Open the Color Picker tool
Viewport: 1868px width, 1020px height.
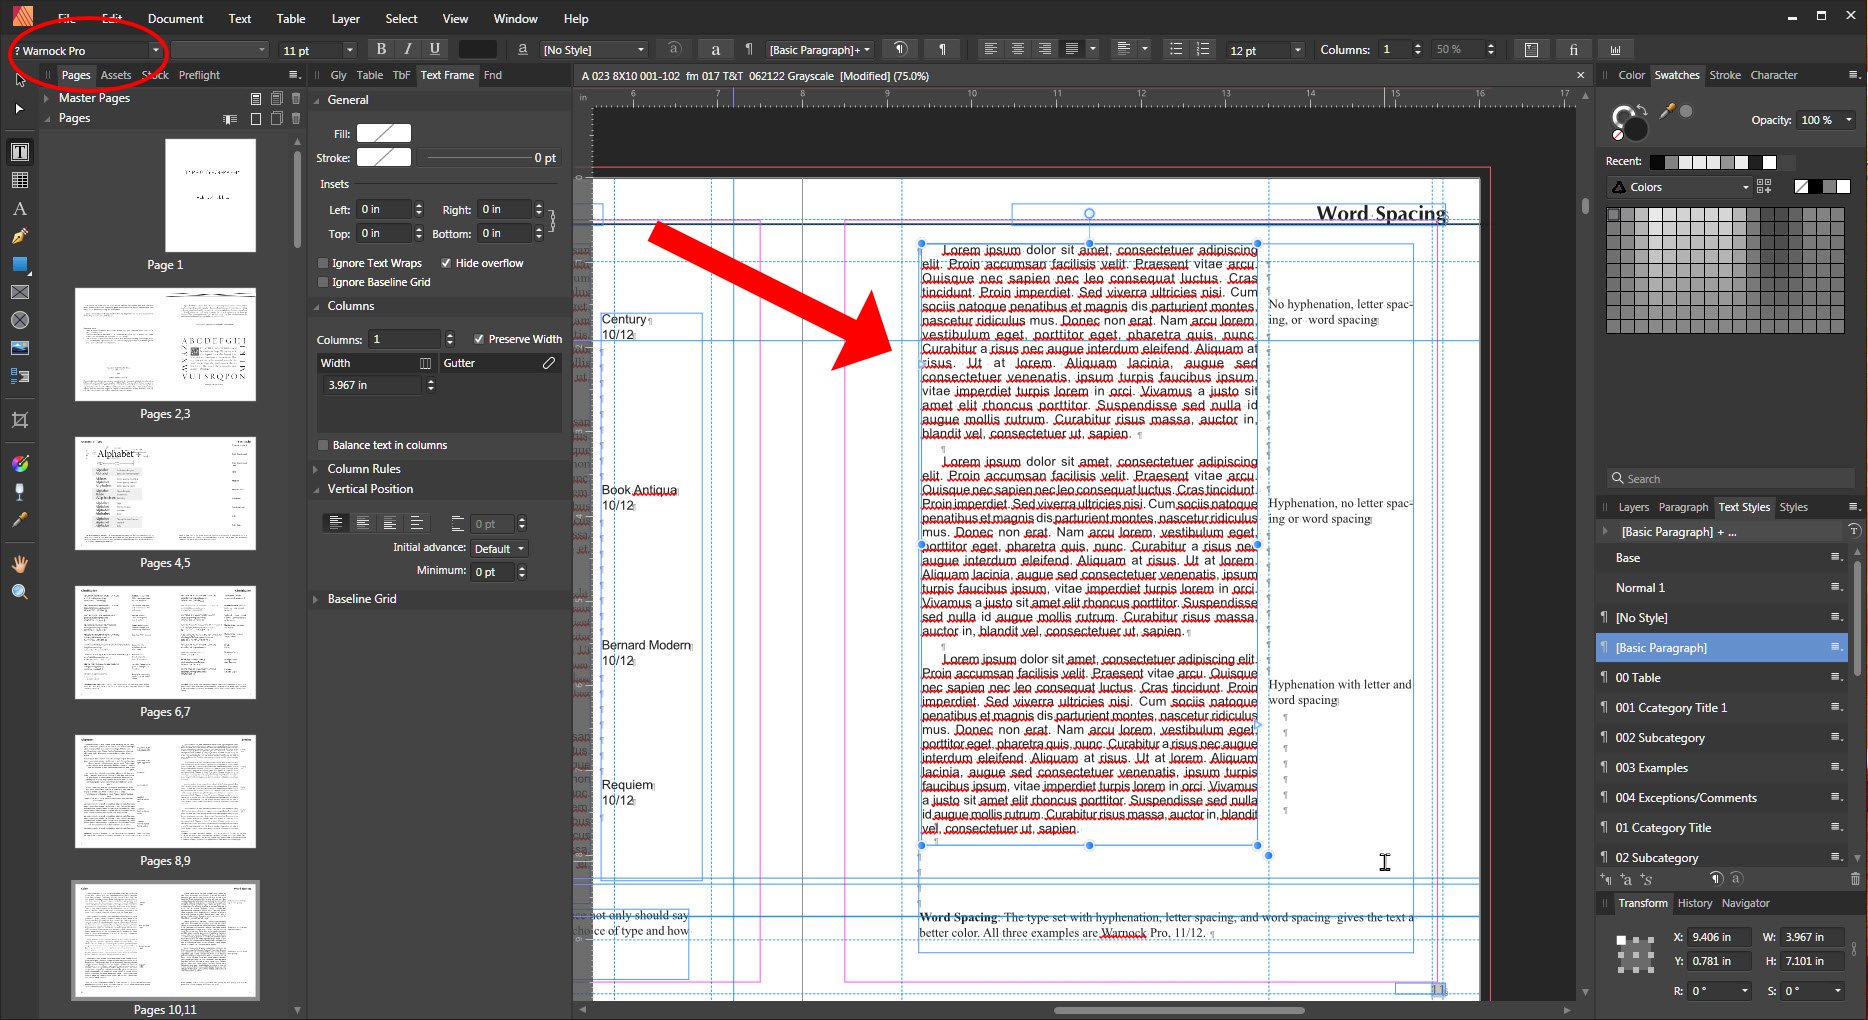click(19, 520)
